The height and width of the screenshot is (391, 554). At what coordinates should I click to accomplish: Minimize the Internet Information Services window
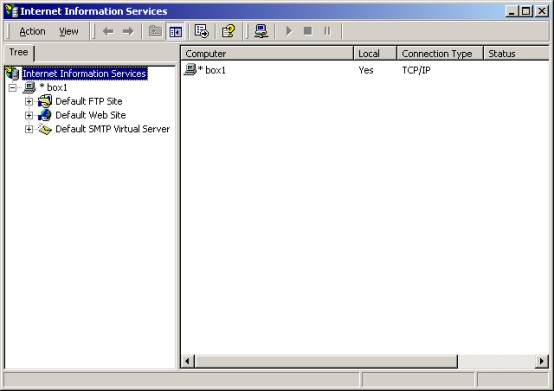coord(512,11)
